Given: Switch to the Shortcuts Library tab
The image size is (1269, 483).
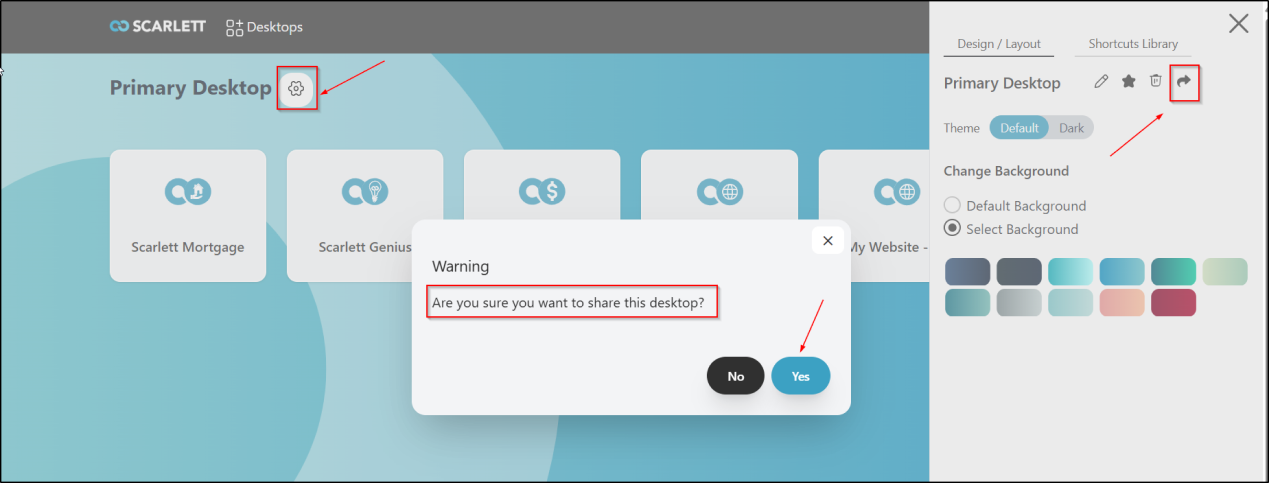Looking at the screenshot, I should [x=1133, y=44].
